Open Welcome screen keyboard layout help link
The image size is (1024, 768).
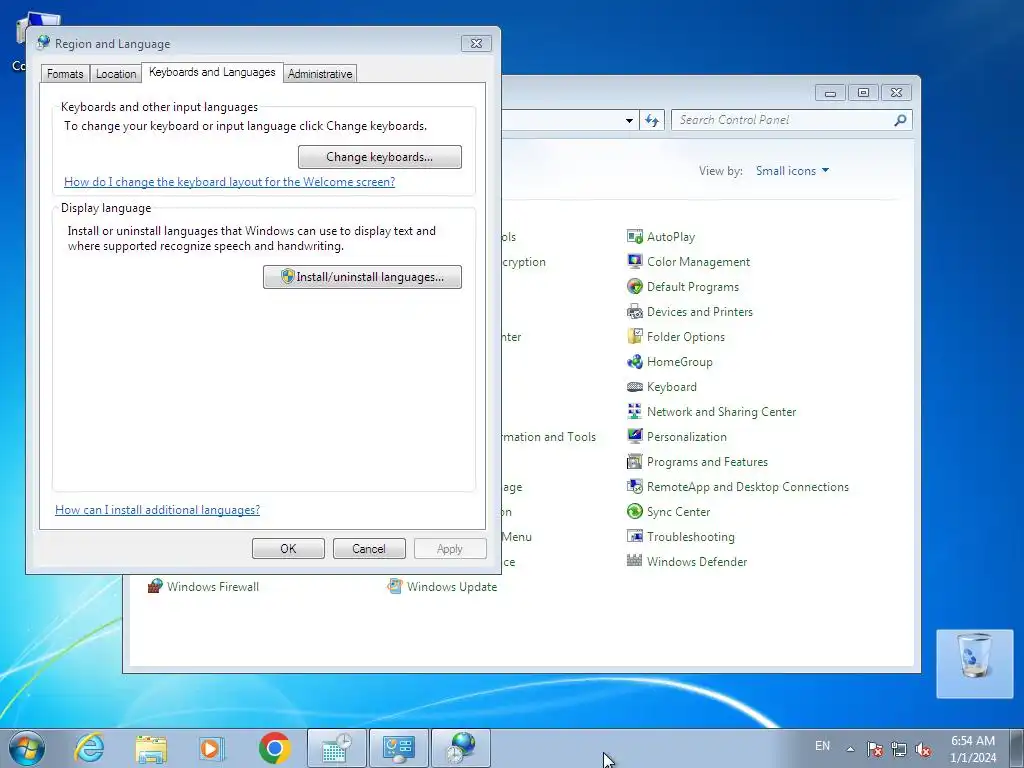tap(229, 182)
